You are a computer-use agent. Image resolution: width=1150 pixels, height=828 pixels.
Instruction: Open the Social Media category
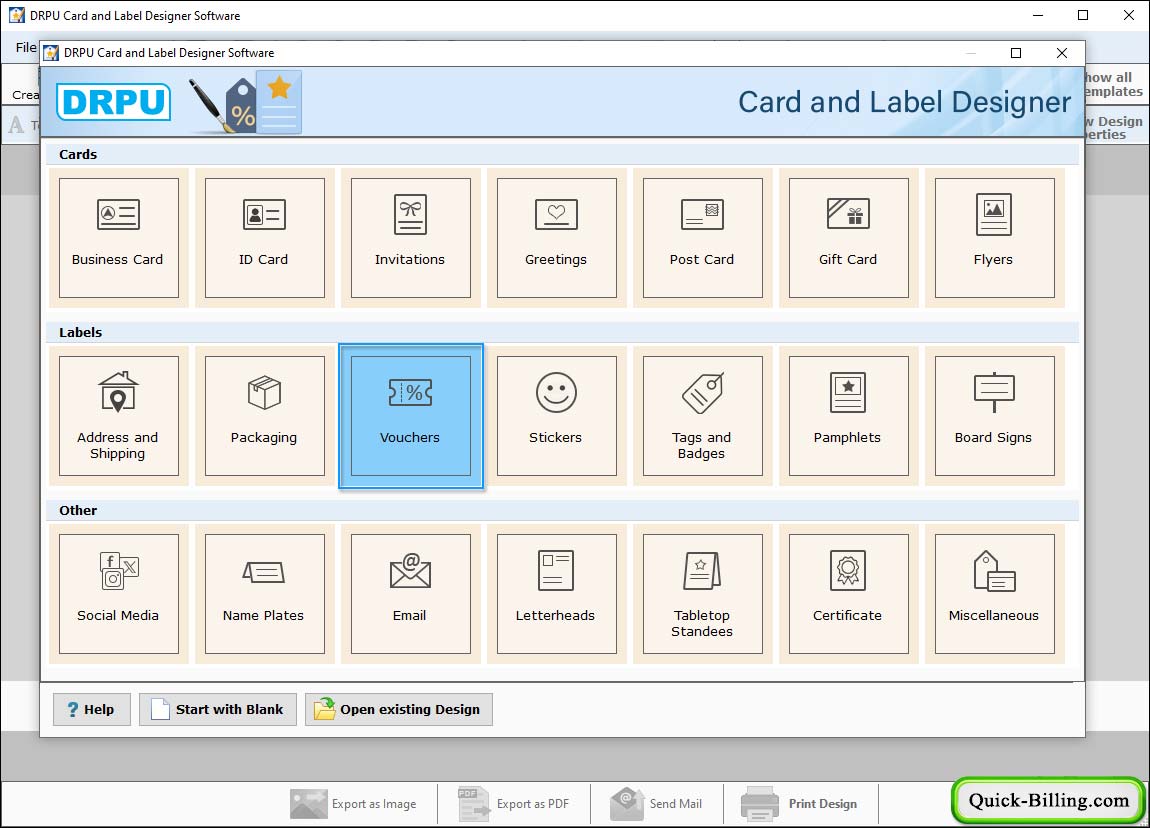118,594
